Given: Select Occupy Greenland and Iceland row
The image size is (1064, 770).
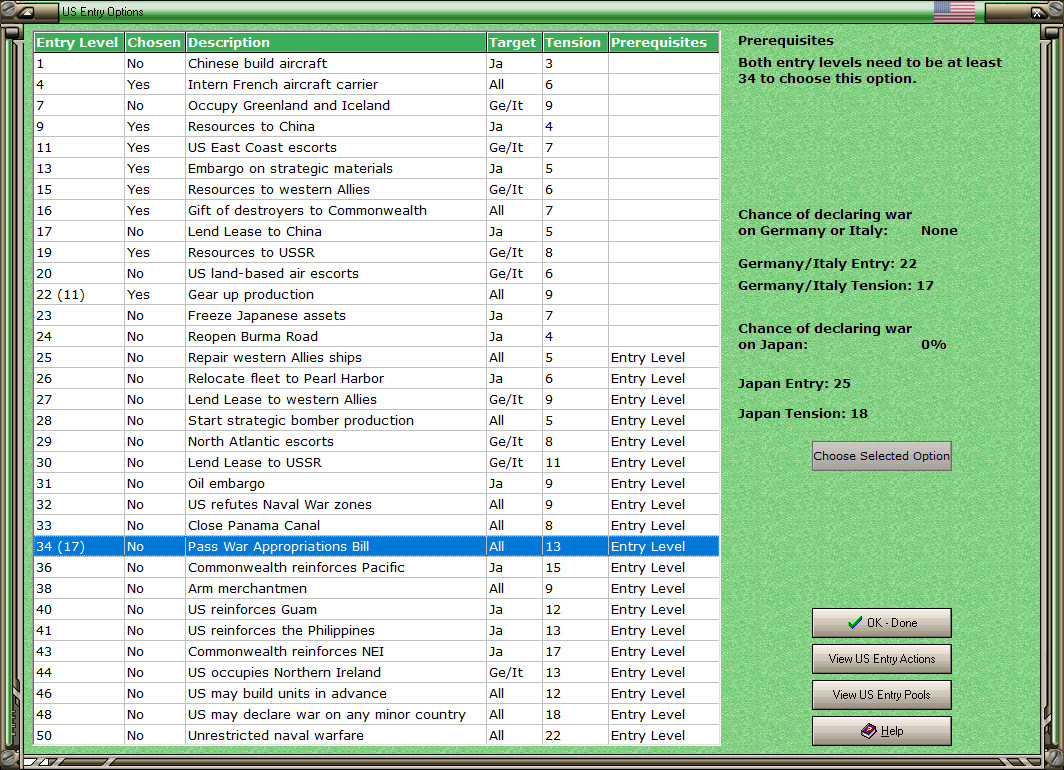Looking at the screenshot, I should point(377,105).
